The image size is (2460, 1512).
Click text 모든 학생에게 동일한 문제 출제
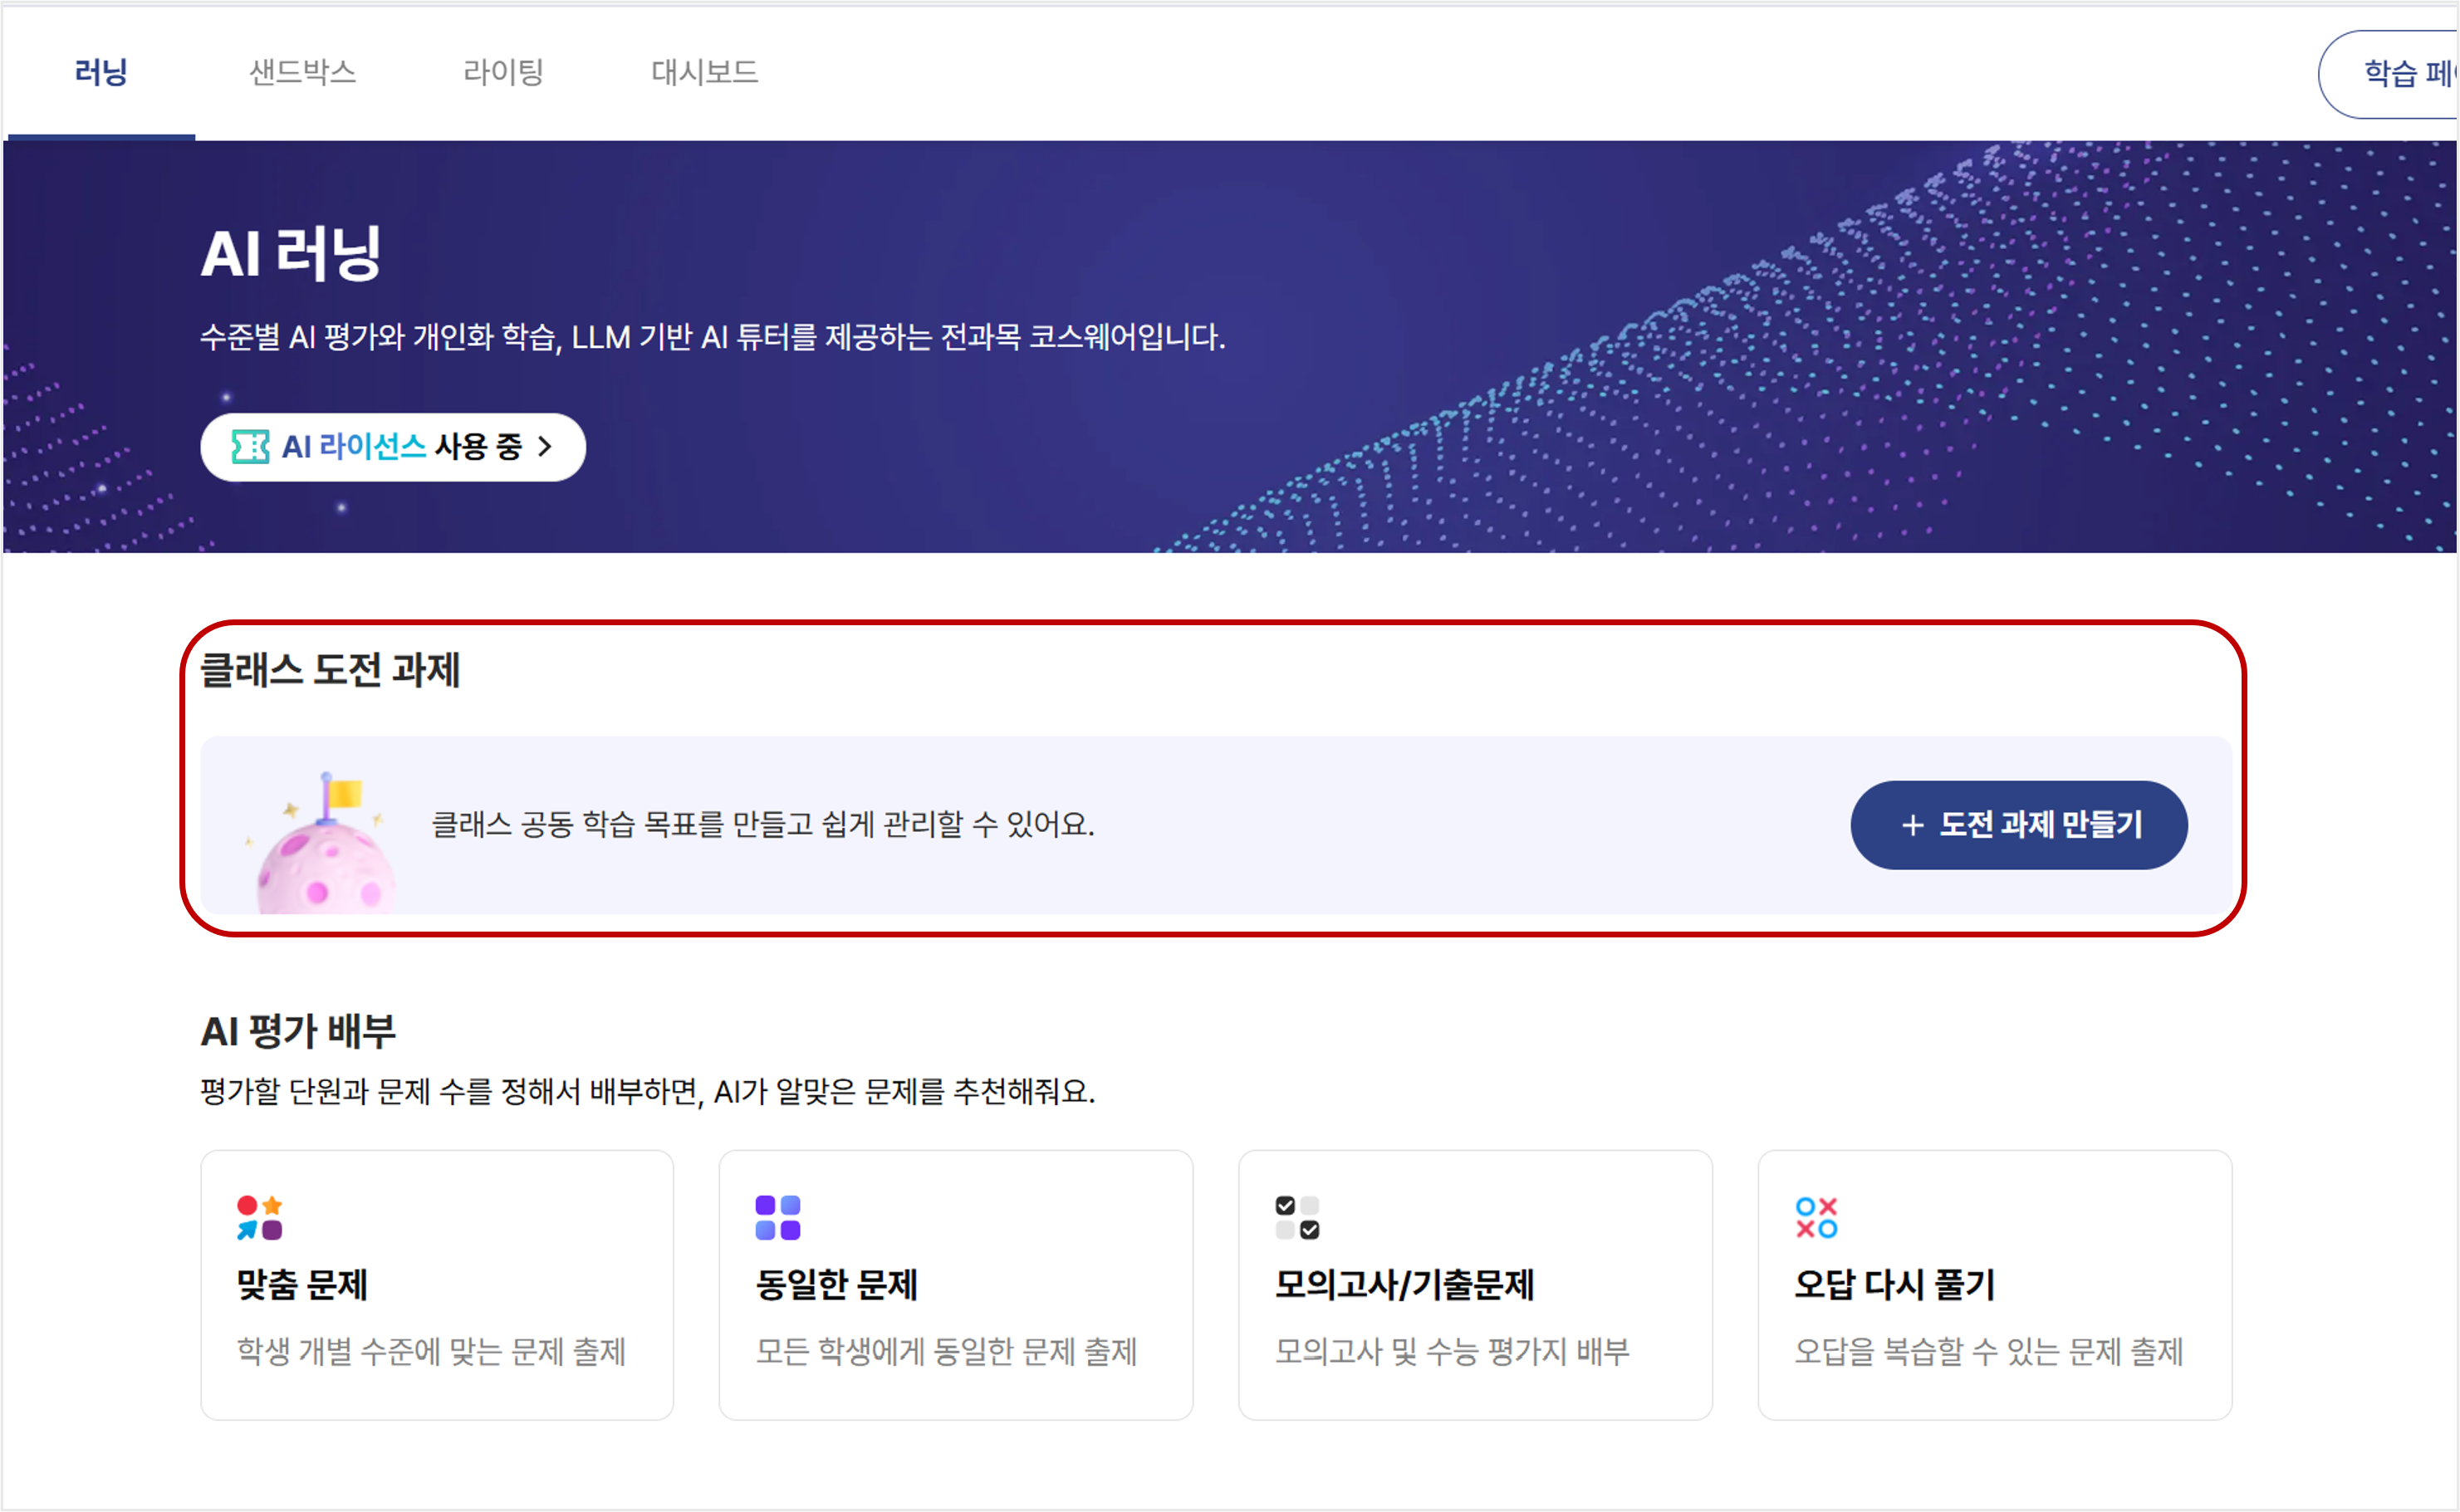946,1352
